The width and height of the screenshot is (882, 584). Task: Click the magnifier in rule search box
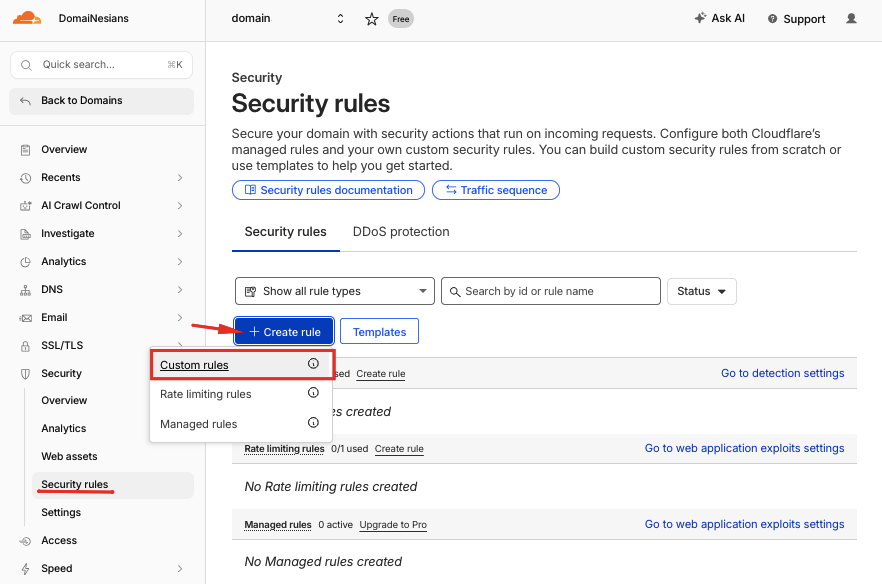[455, 291]
